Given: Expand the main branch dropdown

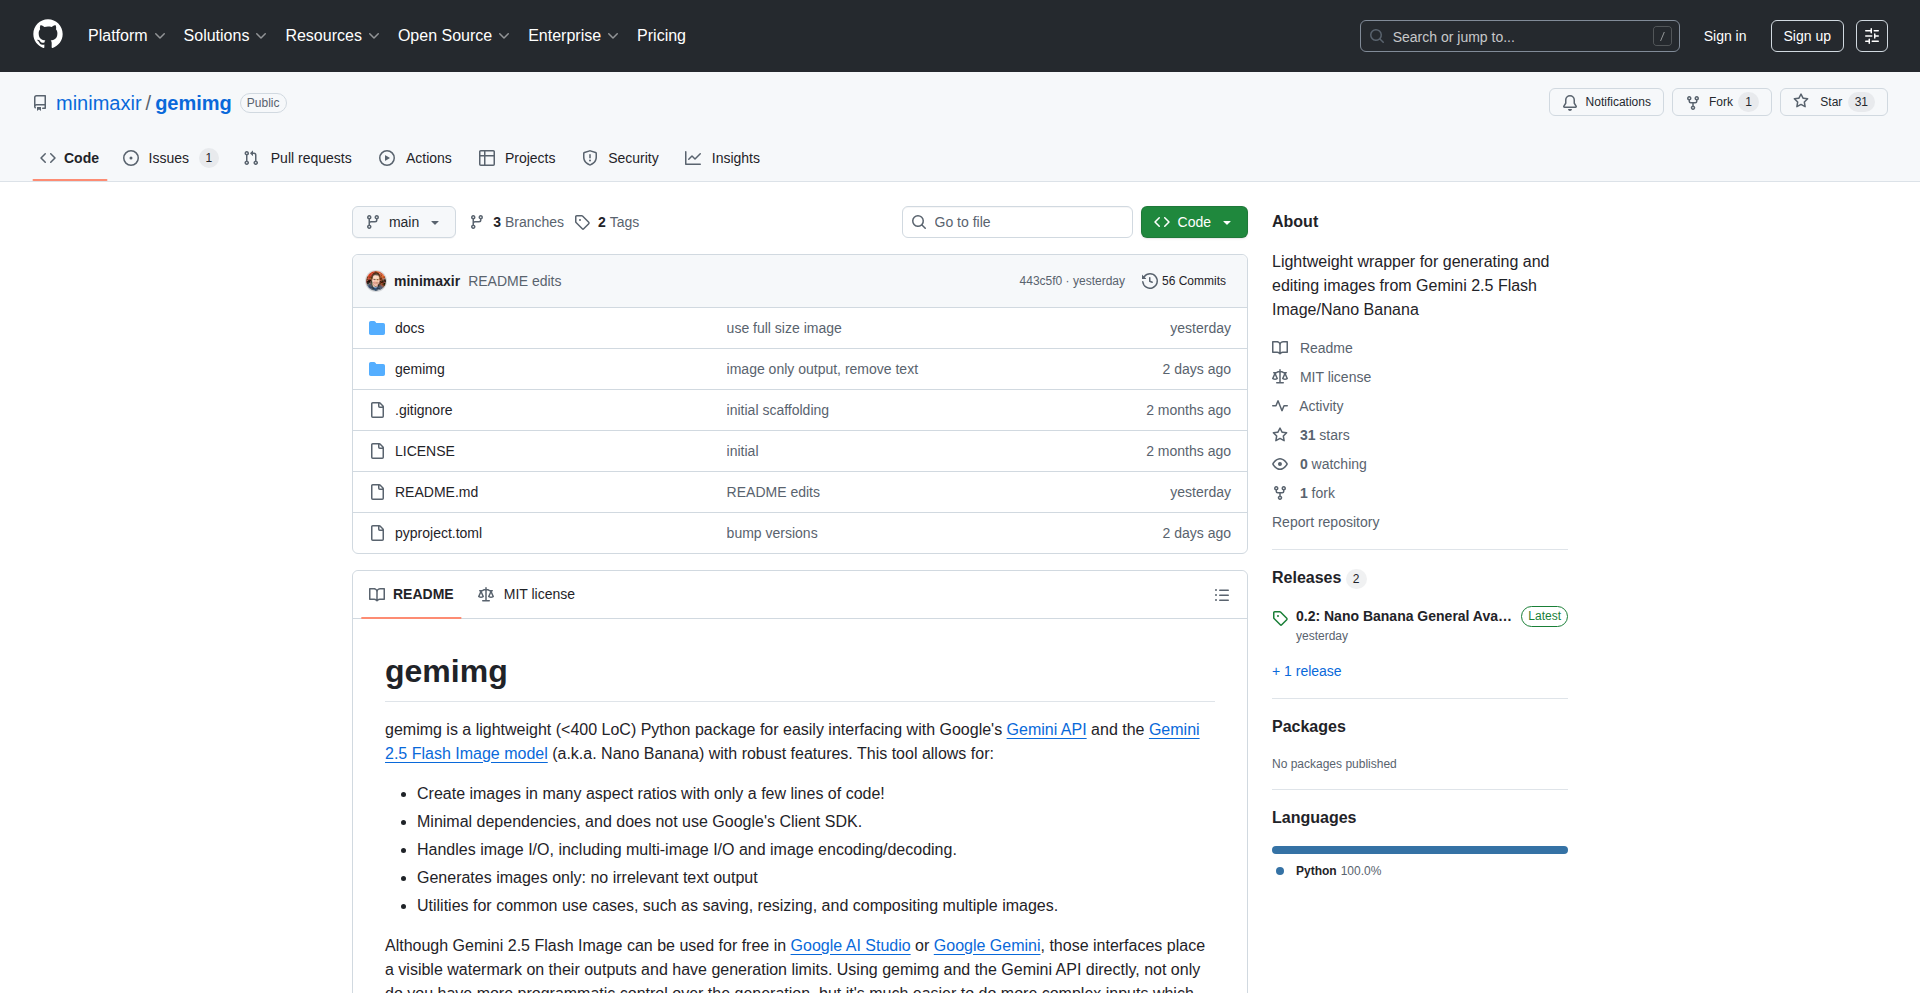Looking at the screenshot, I should [x=403, y=222].
